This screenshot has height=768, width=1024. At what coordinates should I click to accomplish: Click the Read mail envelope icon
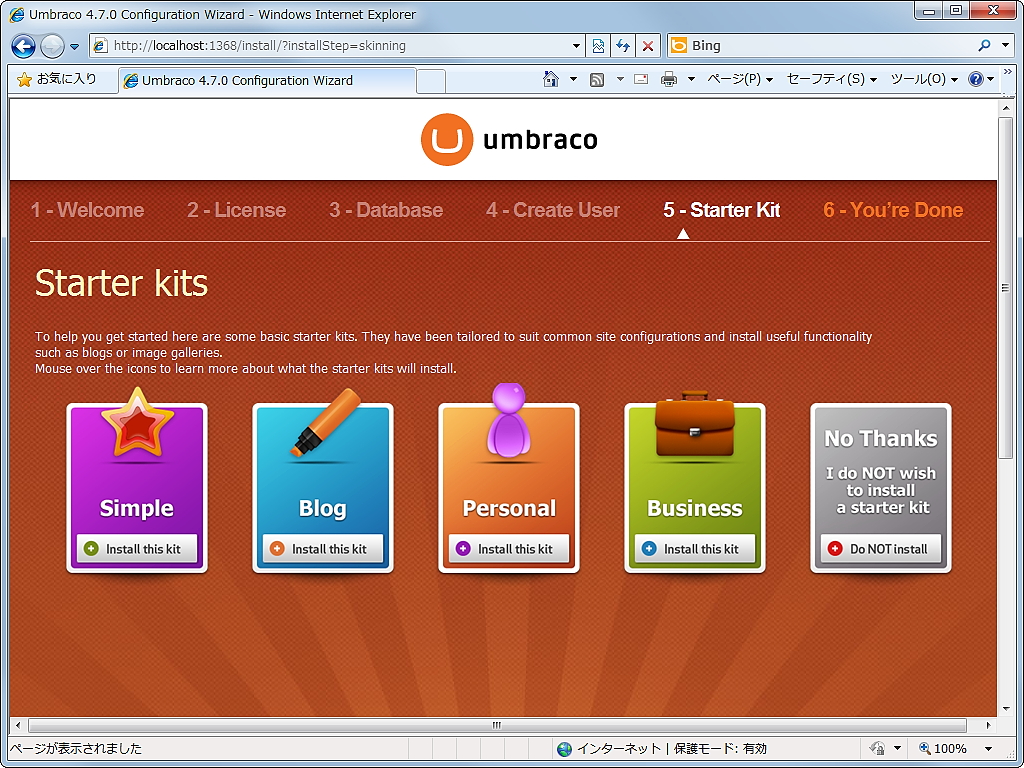(639, 78)
